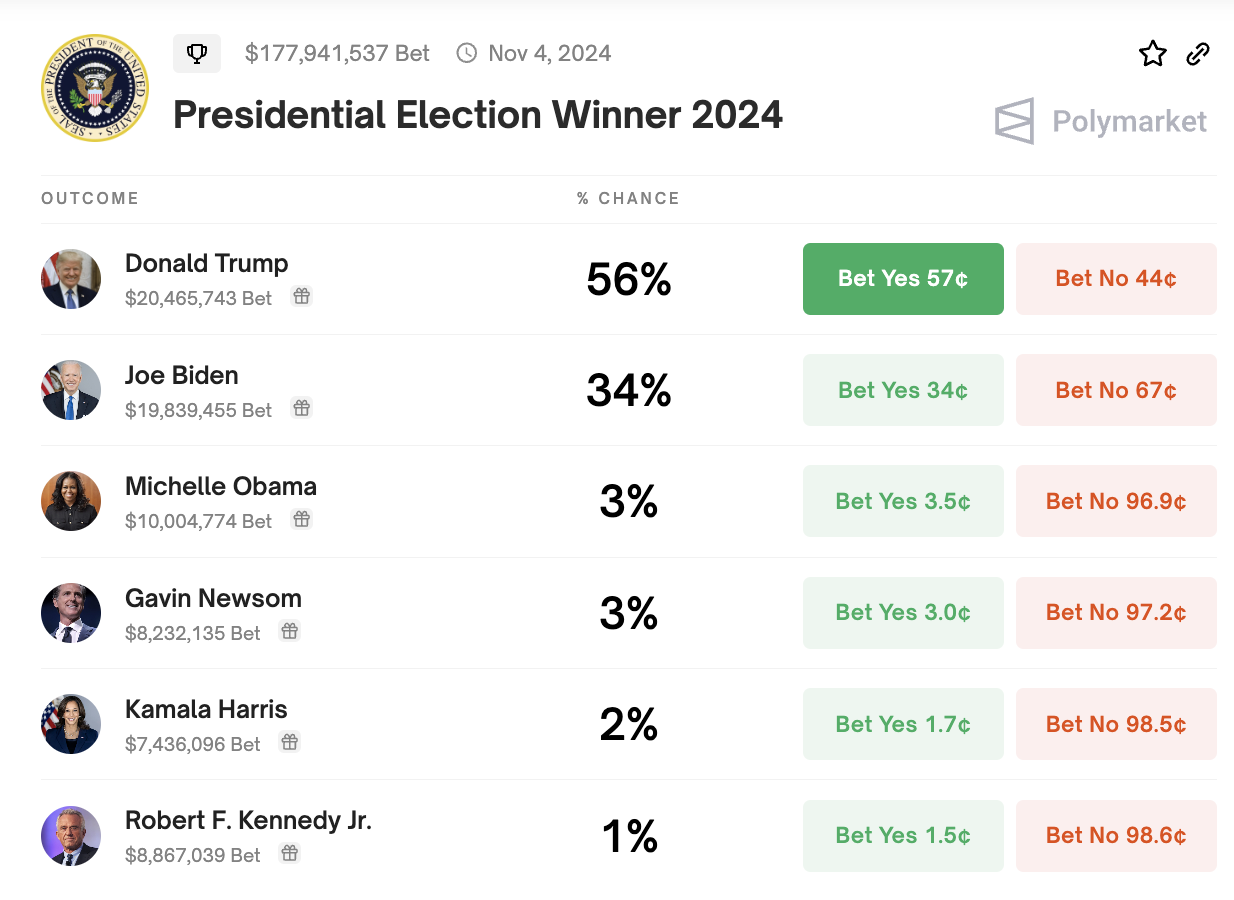Click the trophy icon badge
The width and height of the screenshot is (1234, 900).
pyautogui.click(x=197, y=54)
